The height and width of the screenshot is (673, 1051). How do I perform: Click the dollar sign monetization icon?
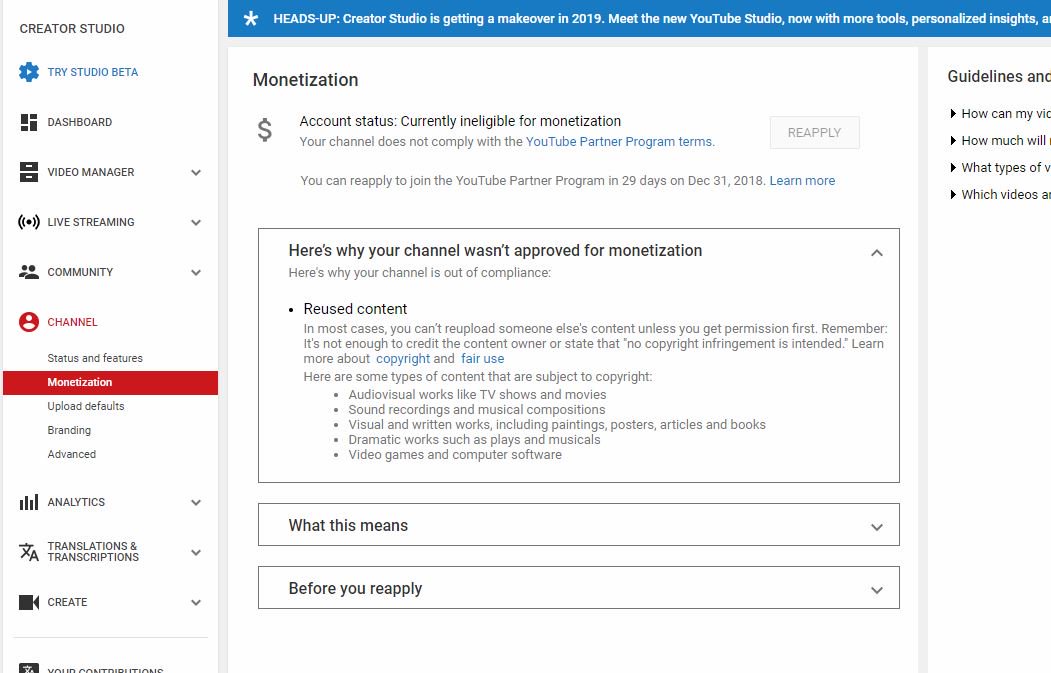click(x=265, y=130)
